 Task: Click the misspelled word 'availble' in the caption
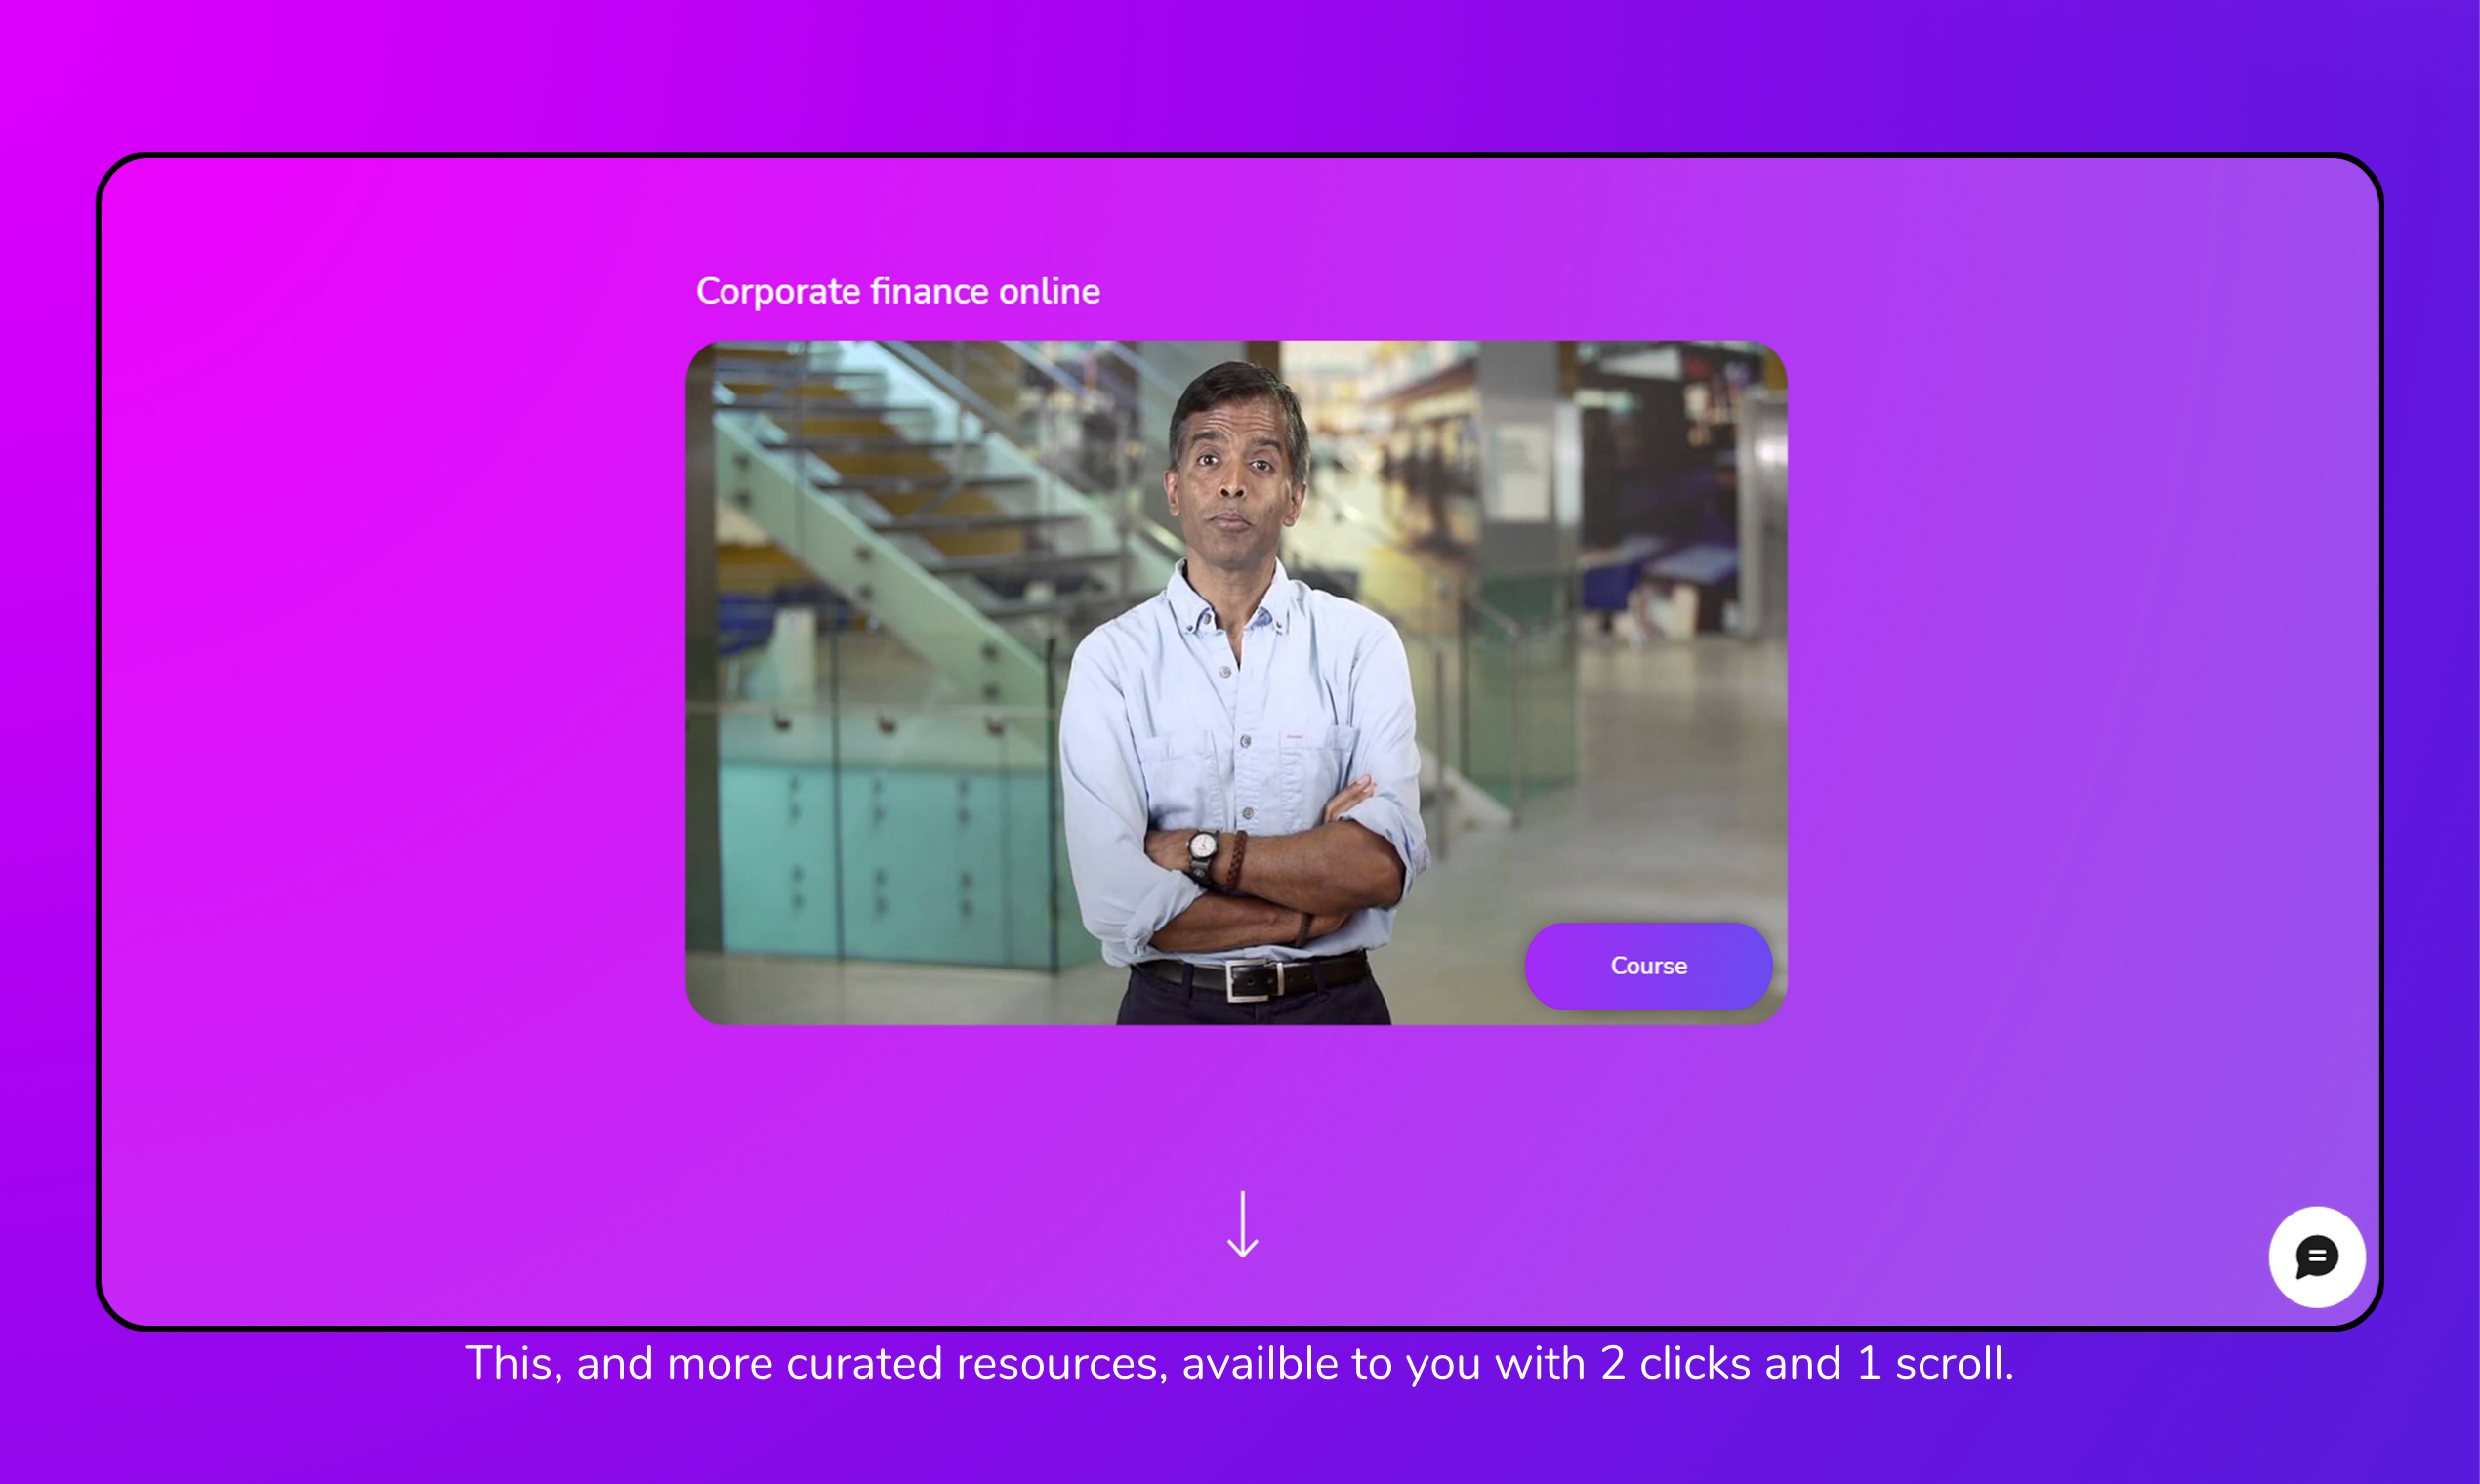[x=1260, y=1363]
